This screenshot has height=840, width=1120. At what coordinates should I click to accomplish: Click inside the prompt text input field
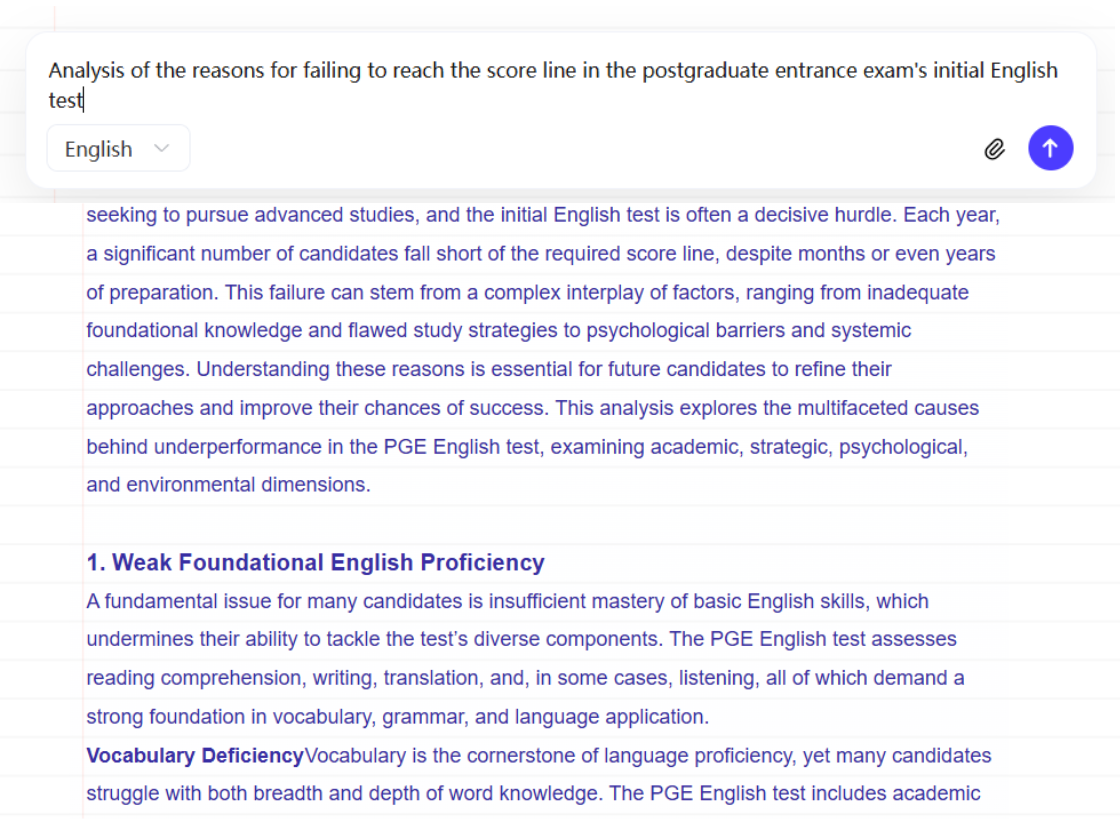tap(550, 85)
